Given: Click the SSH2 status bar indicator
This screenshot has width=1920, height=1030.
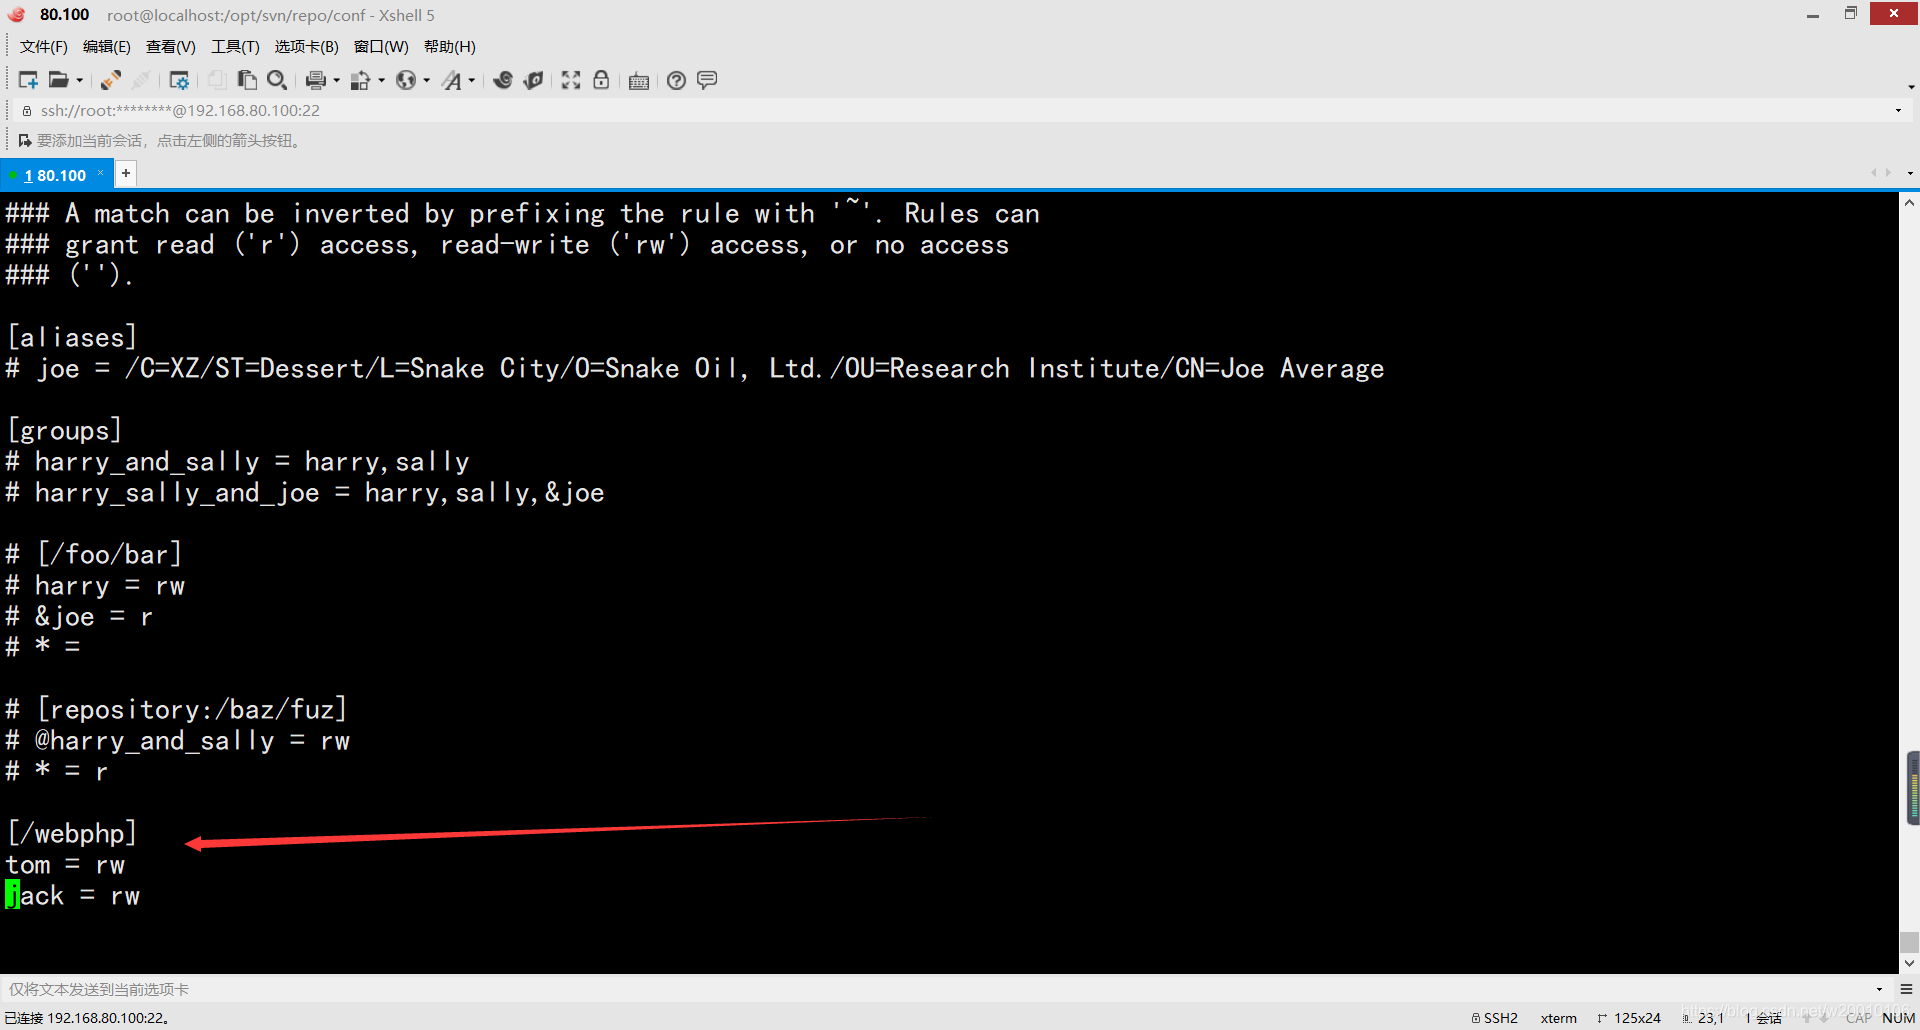Looking at the screenshot, I should [1495, 1018].
